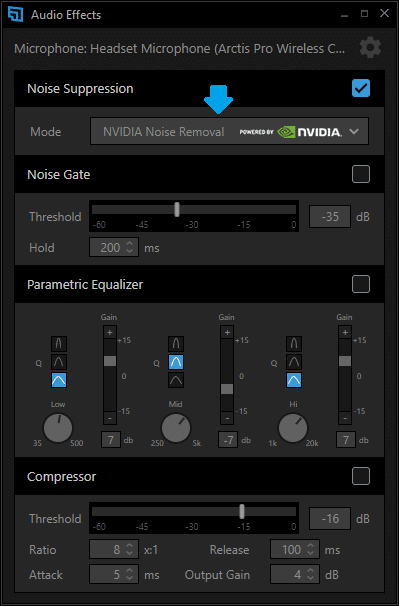This screenshot has width=399, height=606.
Task: Click the Noise Gate threshold dB field
Action: 330,216
